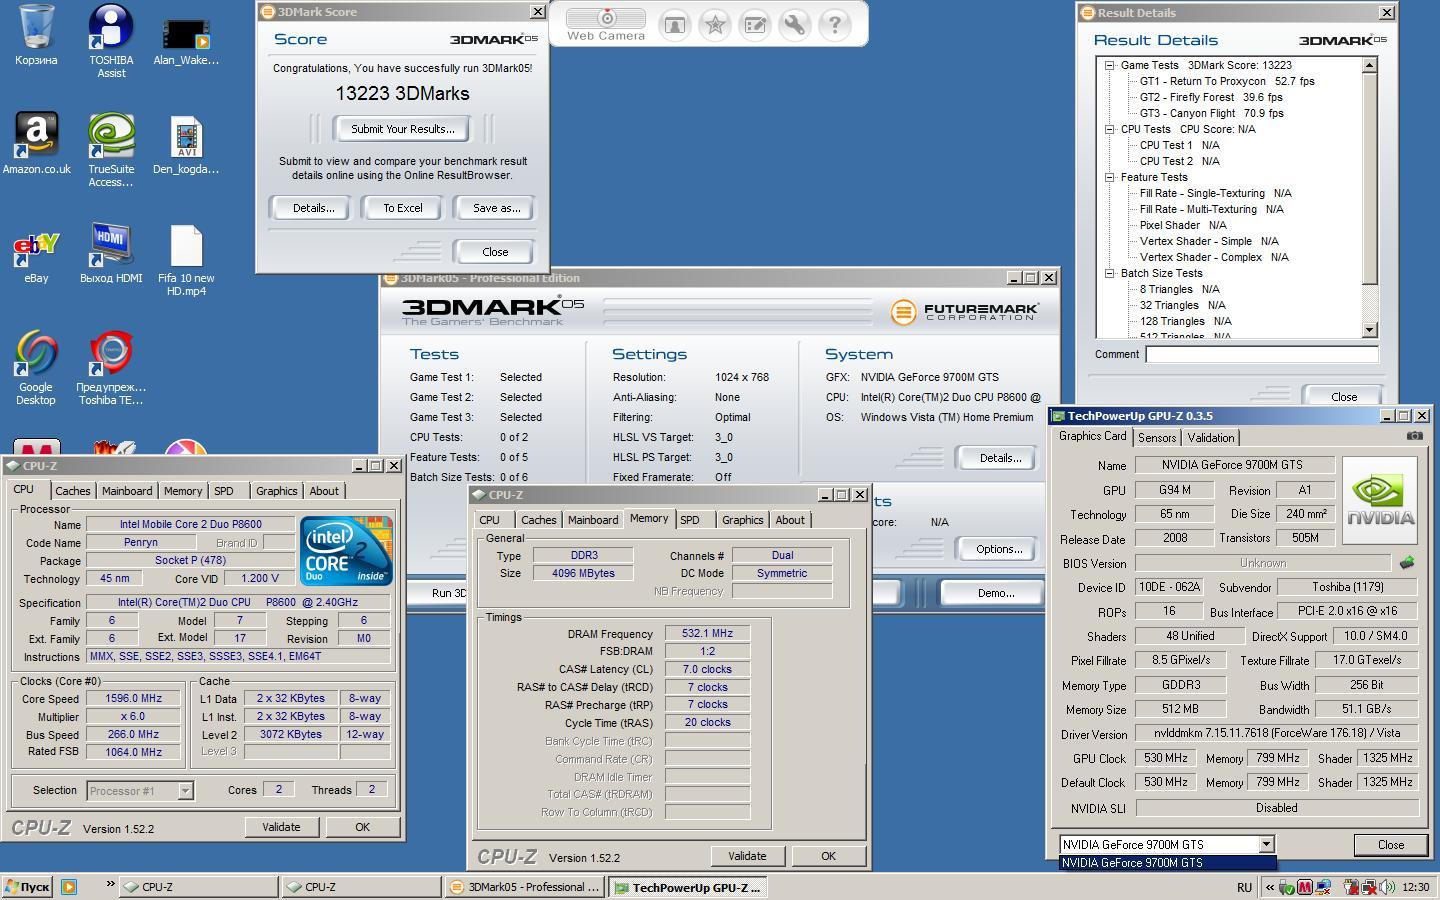Collapse the Game Tests tree node

coord(1109,65)
